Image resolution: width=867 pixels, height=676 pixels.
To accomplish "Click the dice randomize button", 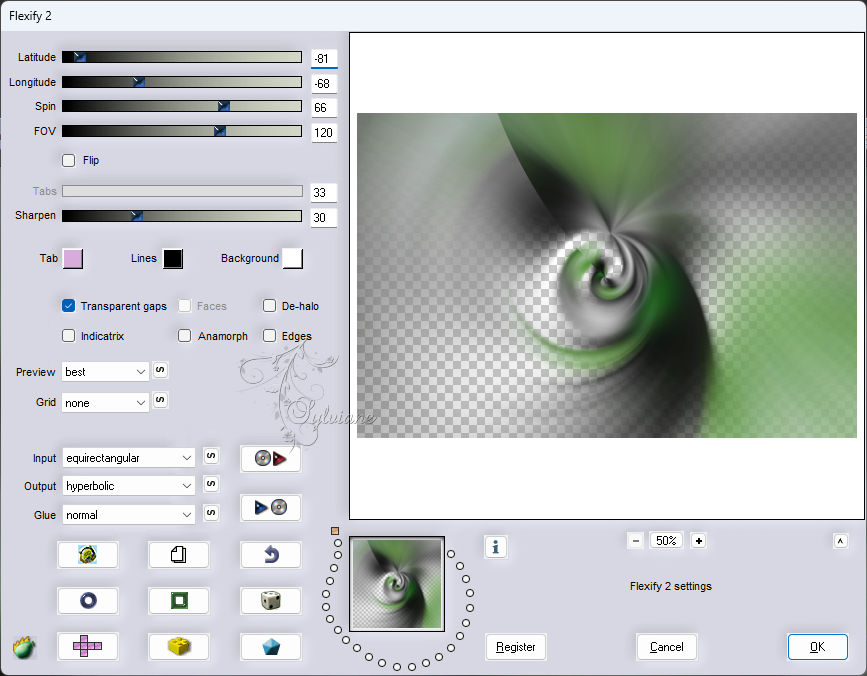I will tap(270, 600).
